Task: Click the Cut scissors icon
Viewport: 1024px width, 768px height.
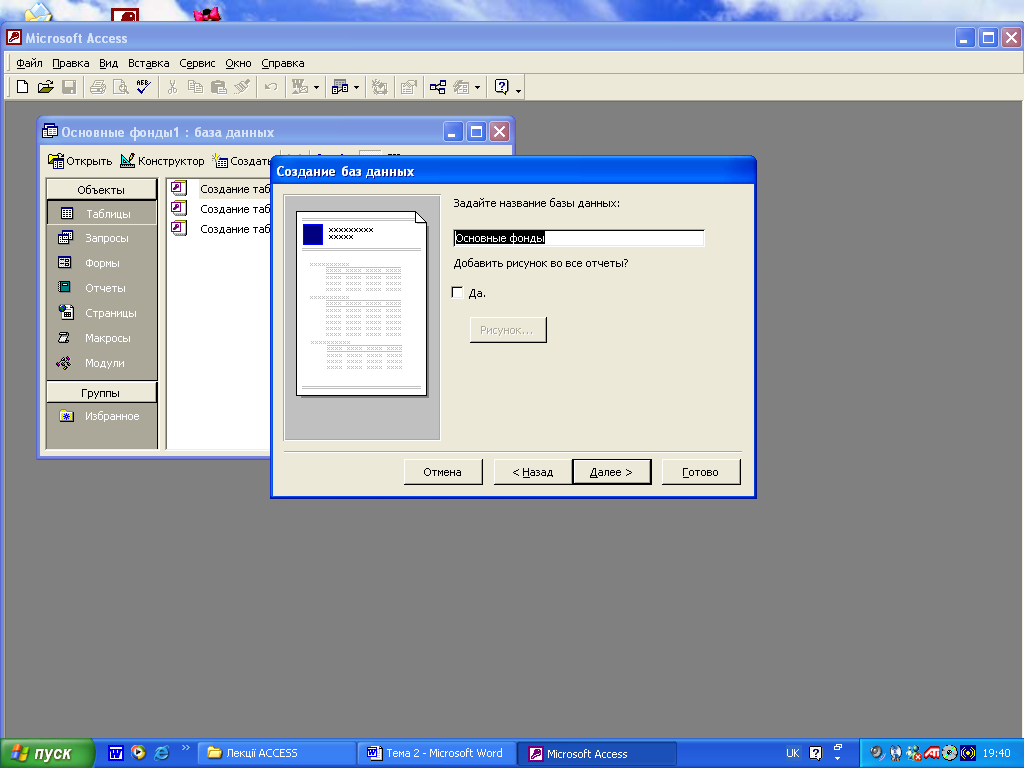Action: (172, 87)
